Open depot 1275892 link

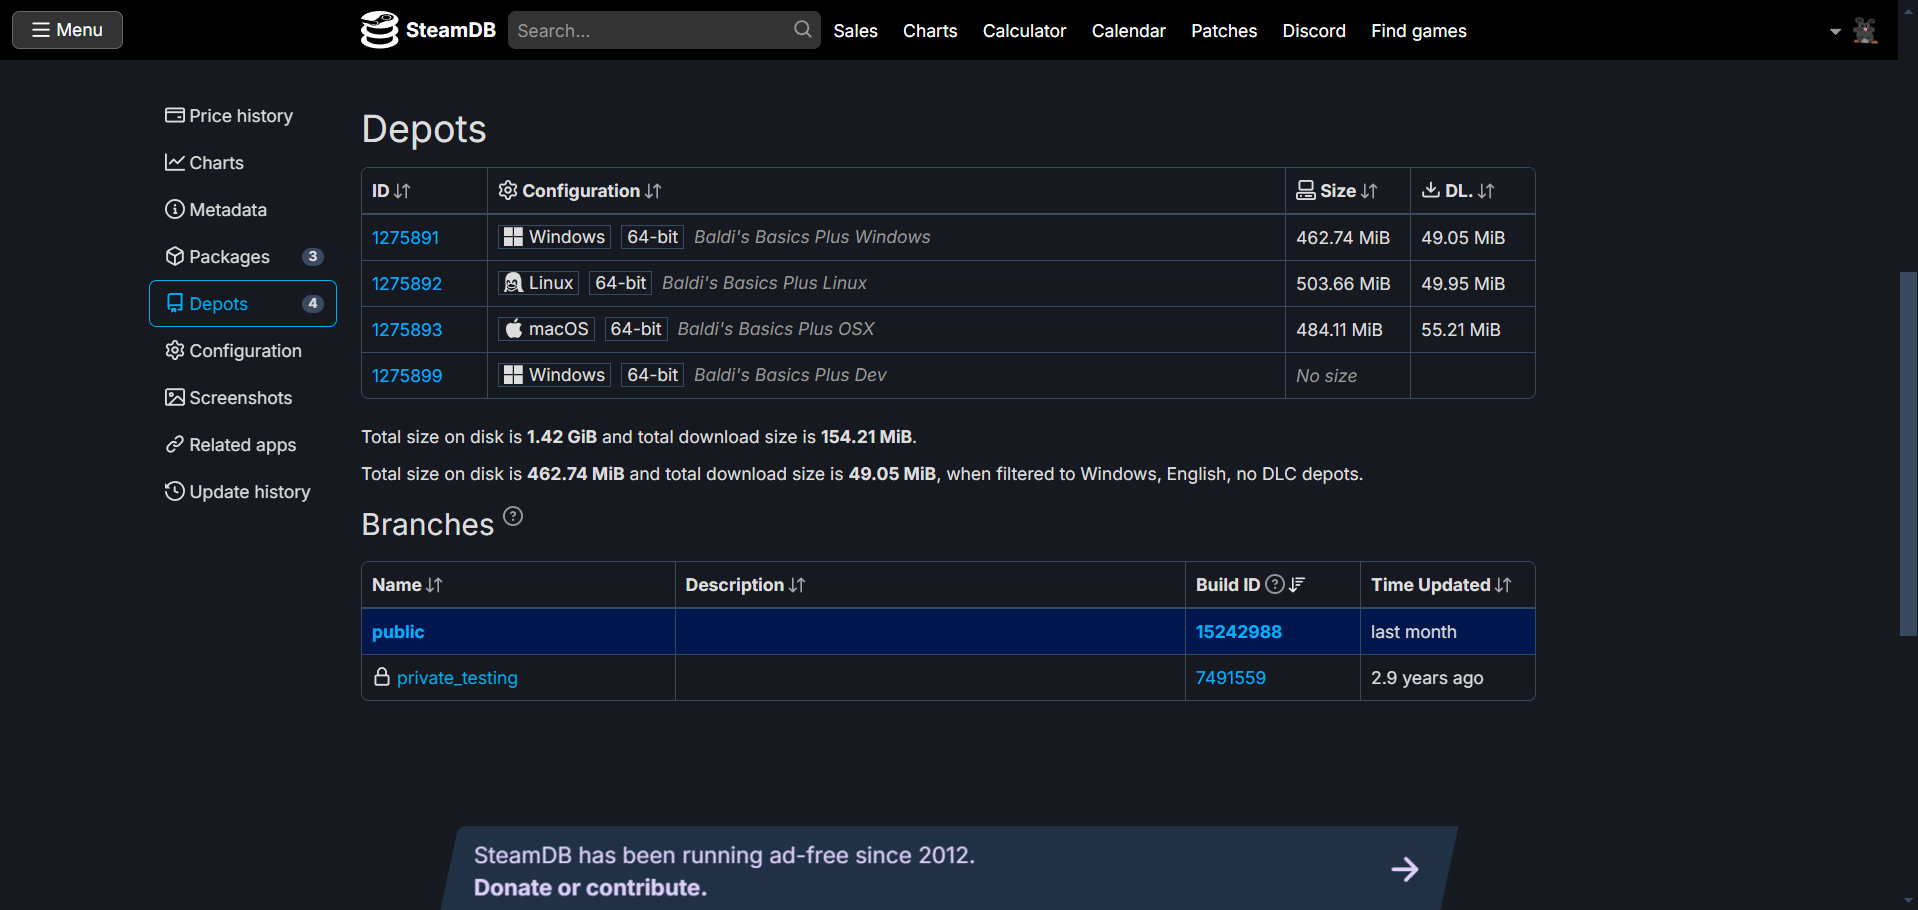click(407, 284)
